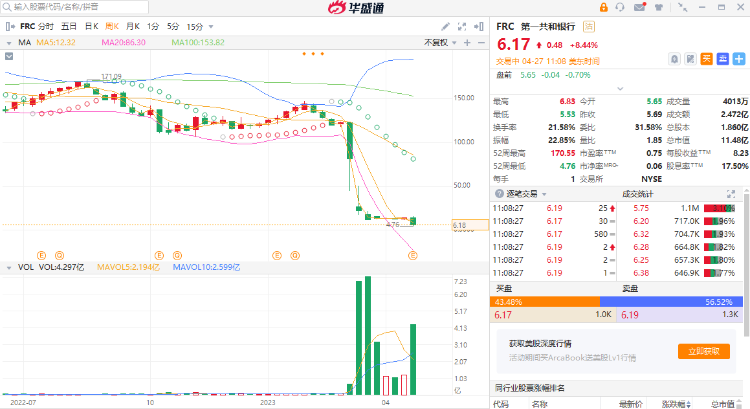Expand pre-market details chevron

coord(620,88)
